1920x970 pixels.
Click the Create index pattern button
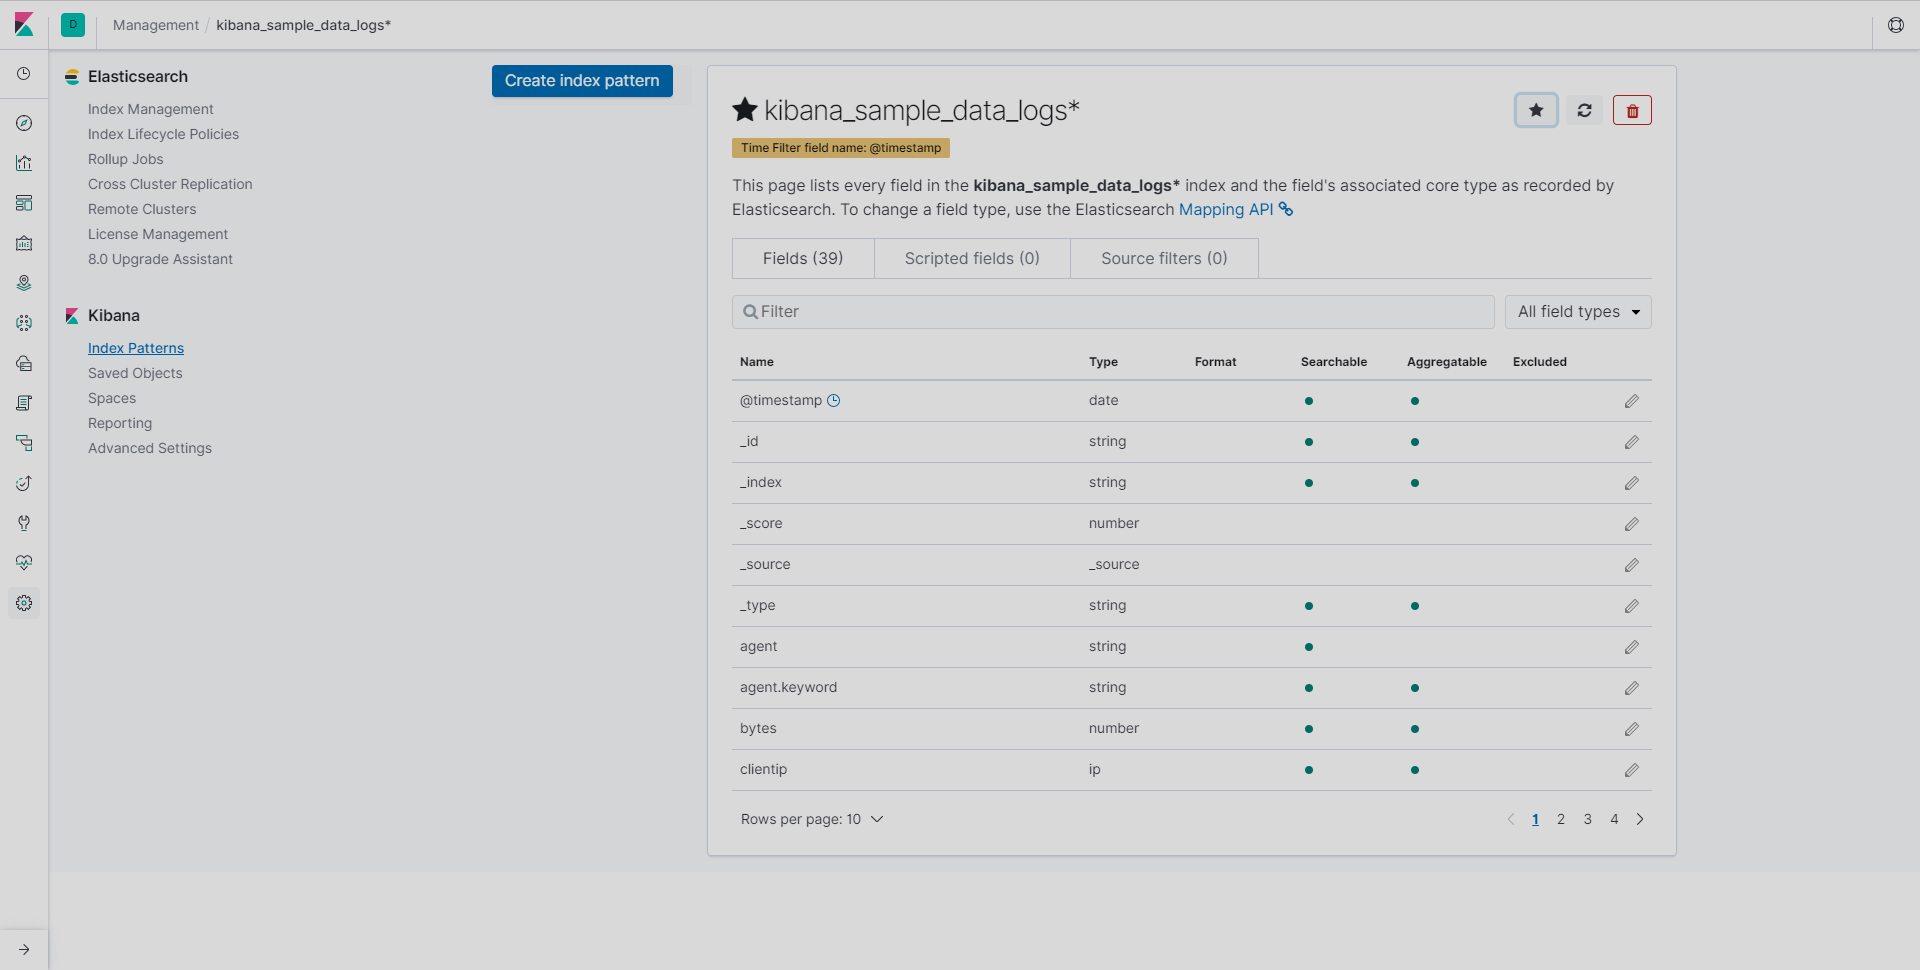pos(582,81)
